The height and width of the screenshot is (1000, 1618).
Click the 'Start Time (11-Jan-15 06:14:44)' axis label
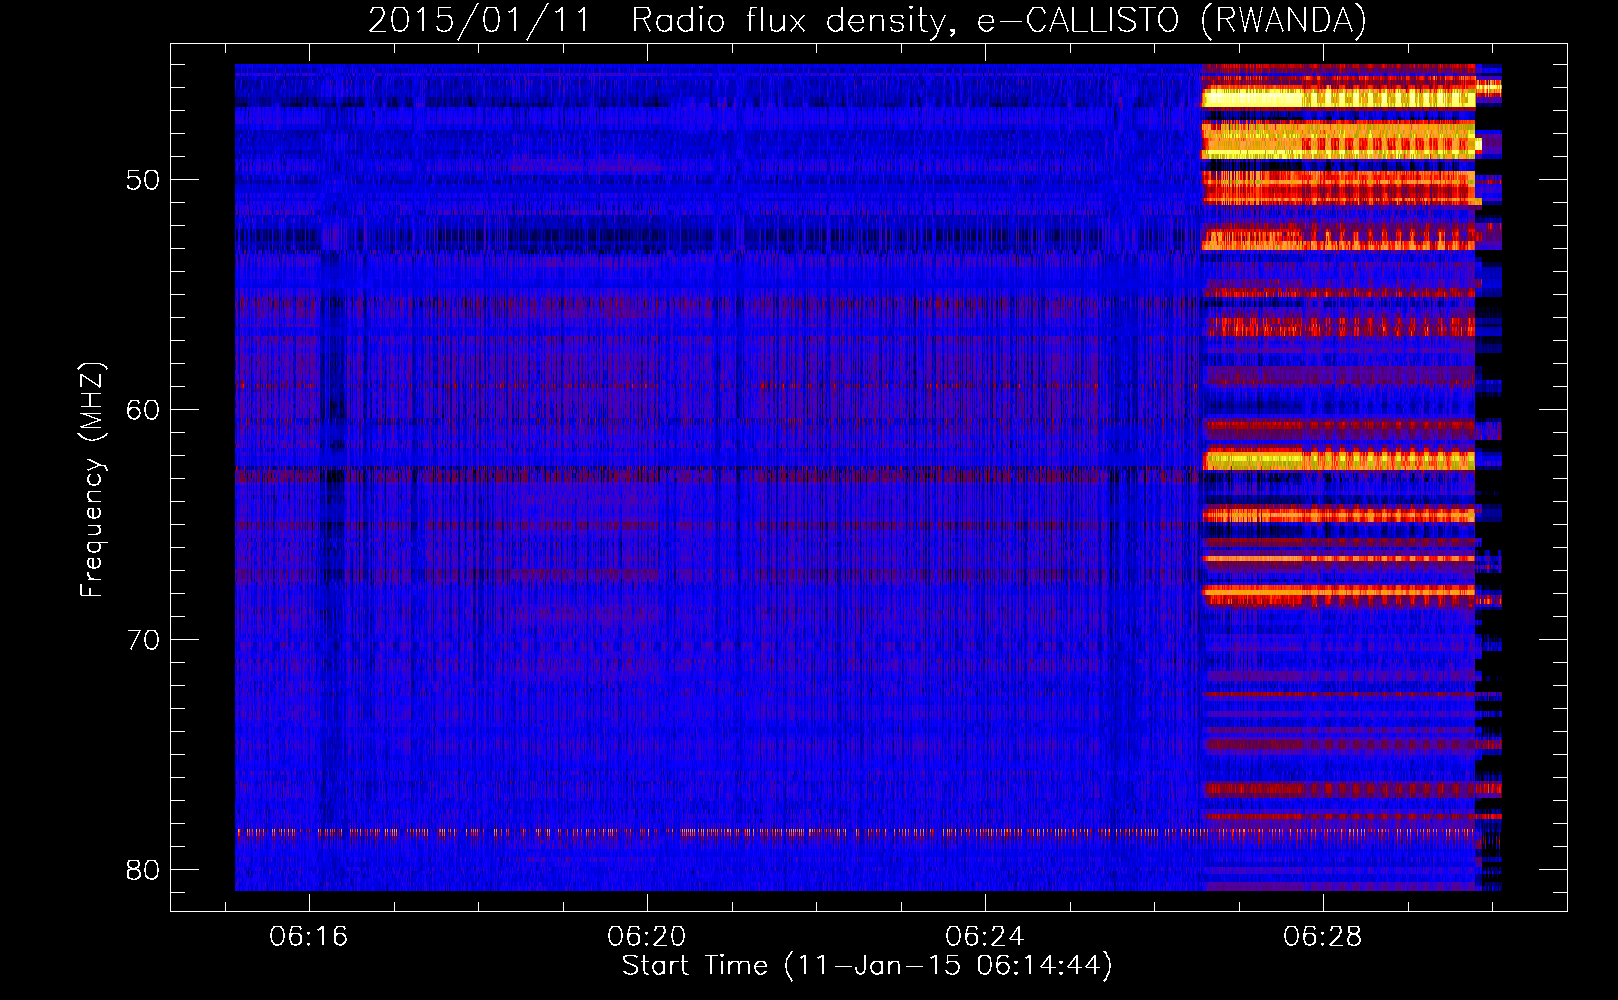[867, 966]
